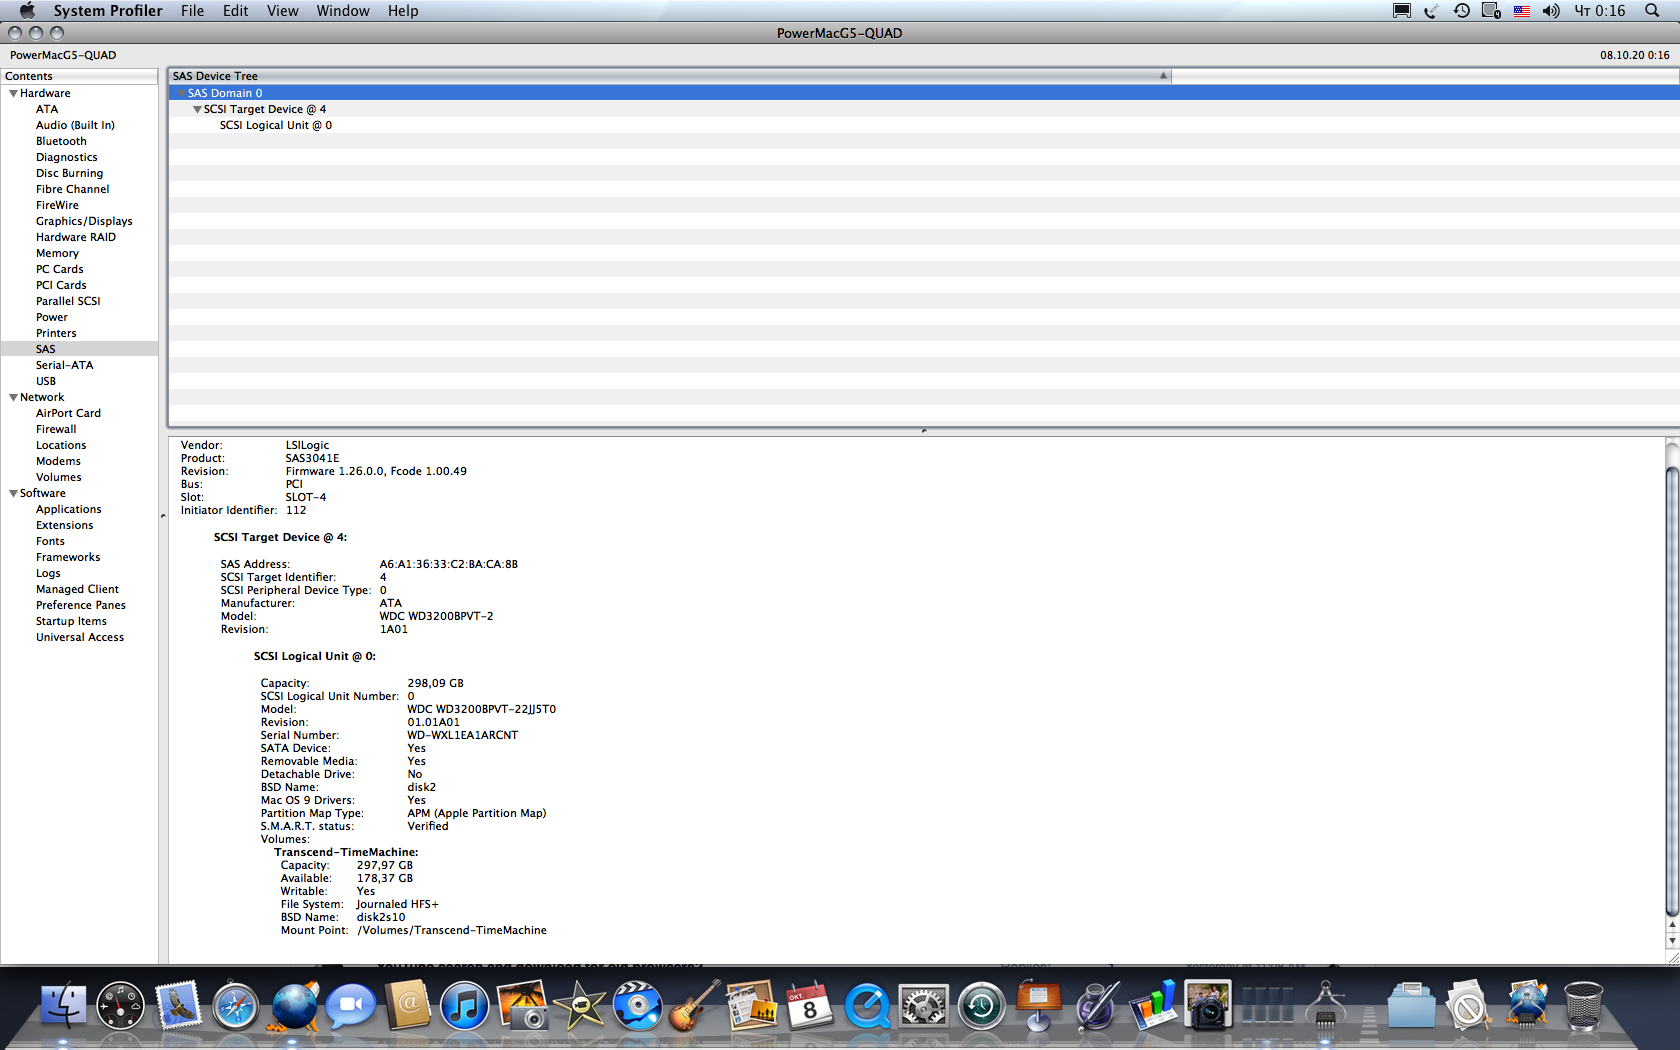Select USB under Hardware
This screenshot has height=1050, width=1680.
[46, 381]
